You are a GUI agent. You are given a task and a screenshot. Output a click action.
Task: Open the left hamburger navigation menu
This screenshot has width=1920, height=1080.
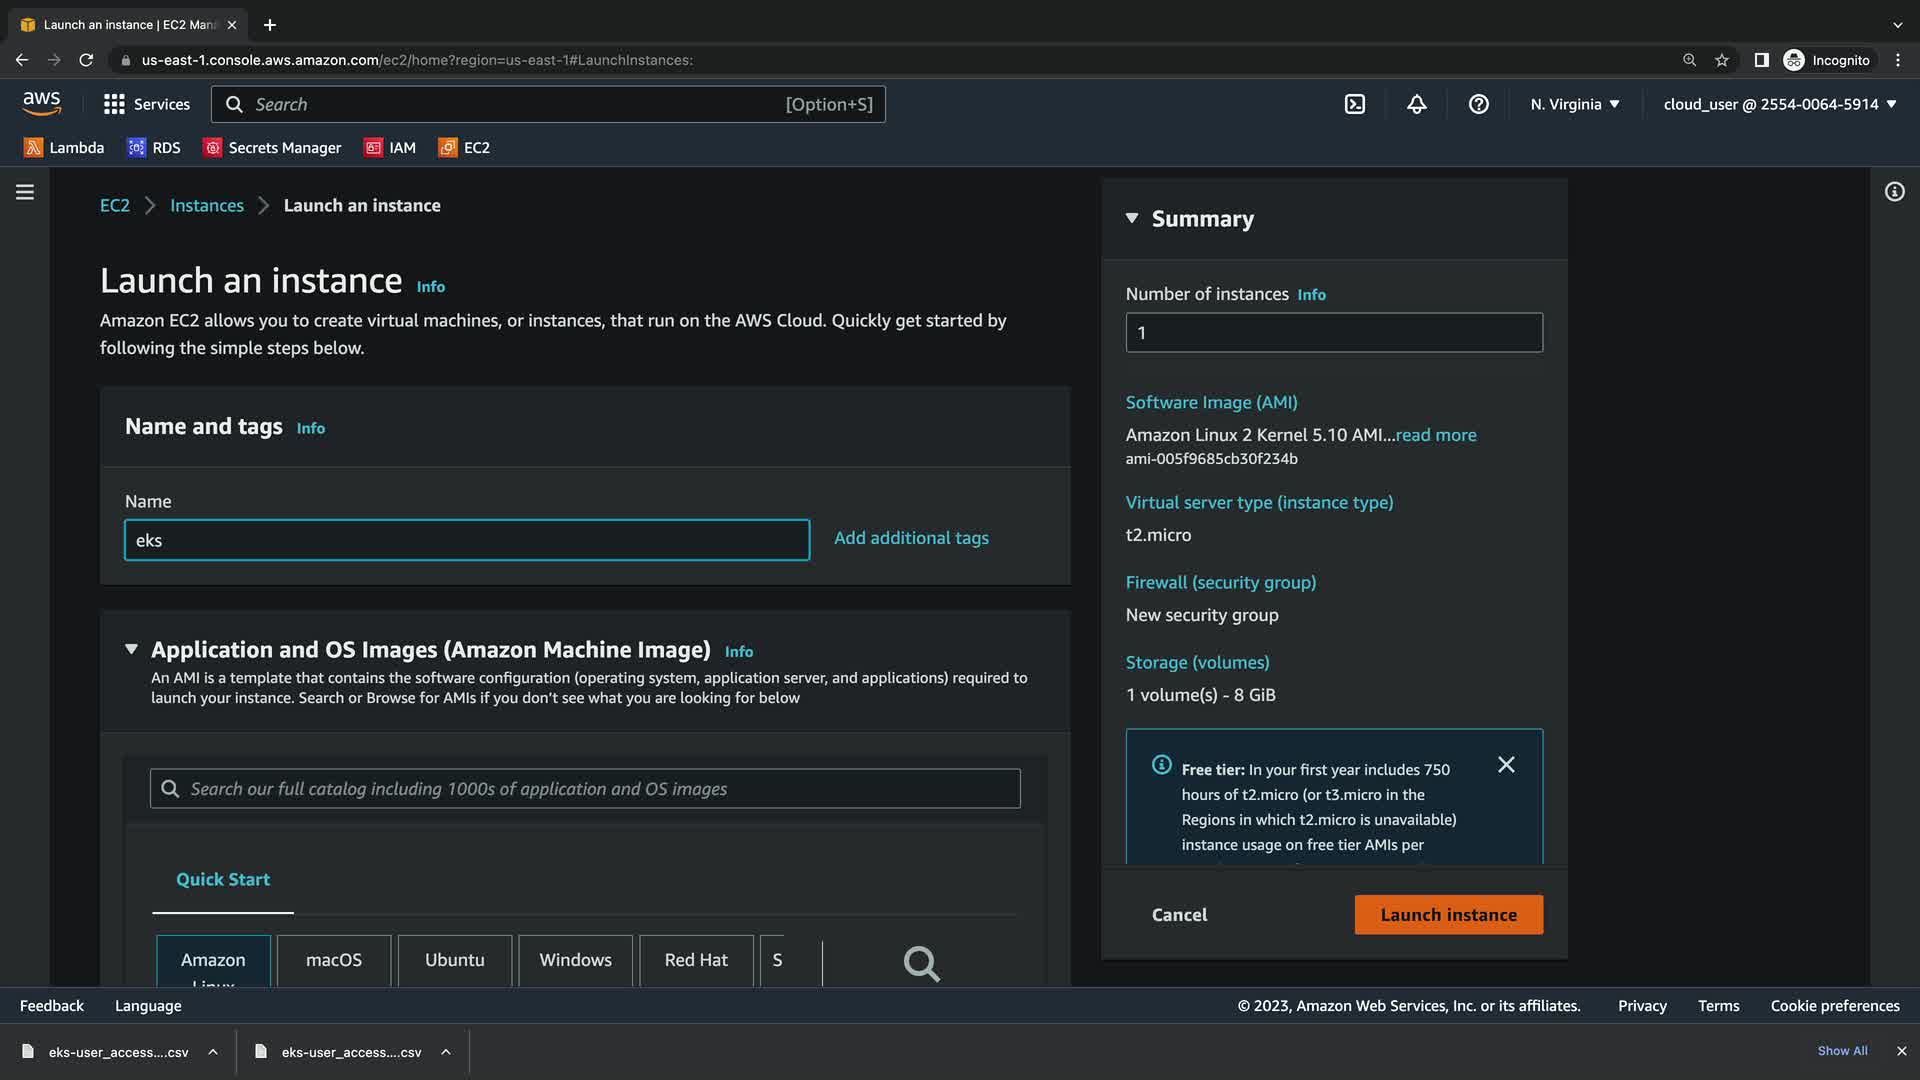(25, 192)
